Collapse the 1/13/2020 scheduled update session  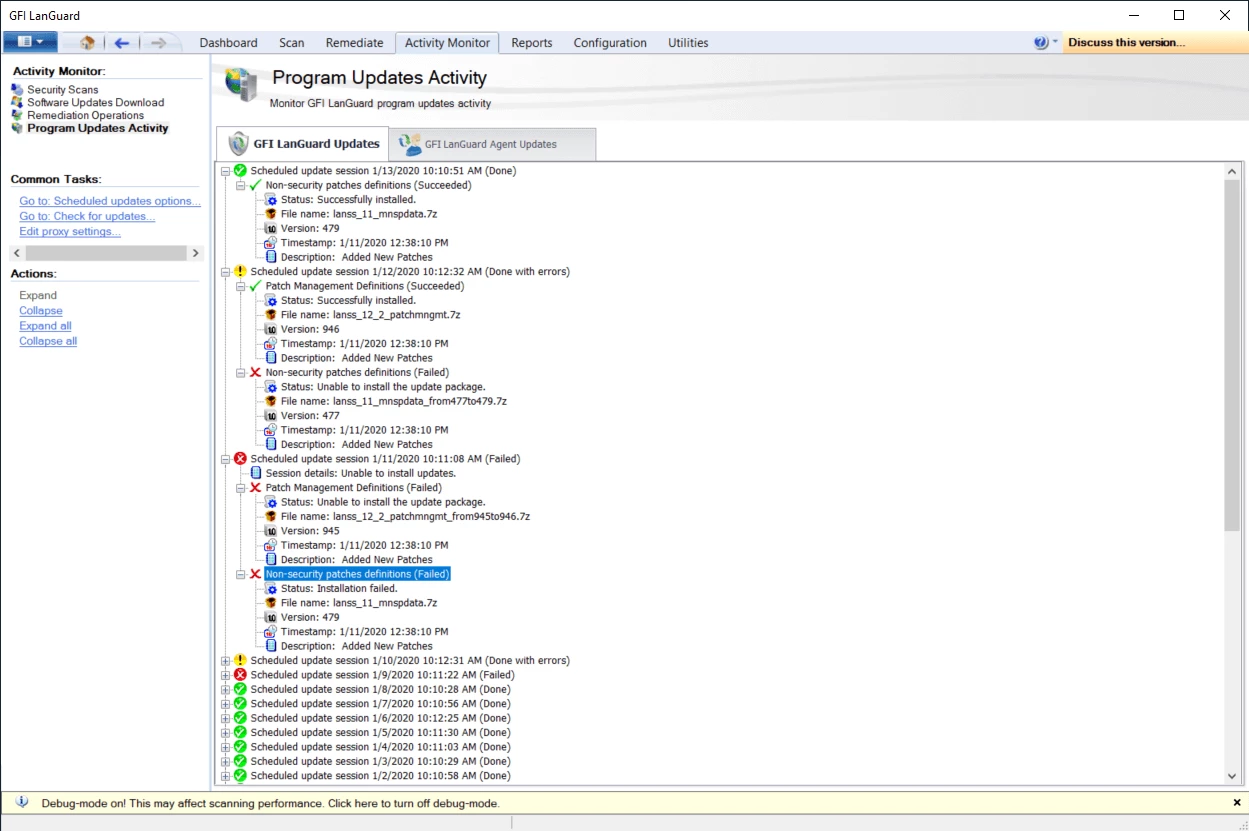tap(225, 170)
